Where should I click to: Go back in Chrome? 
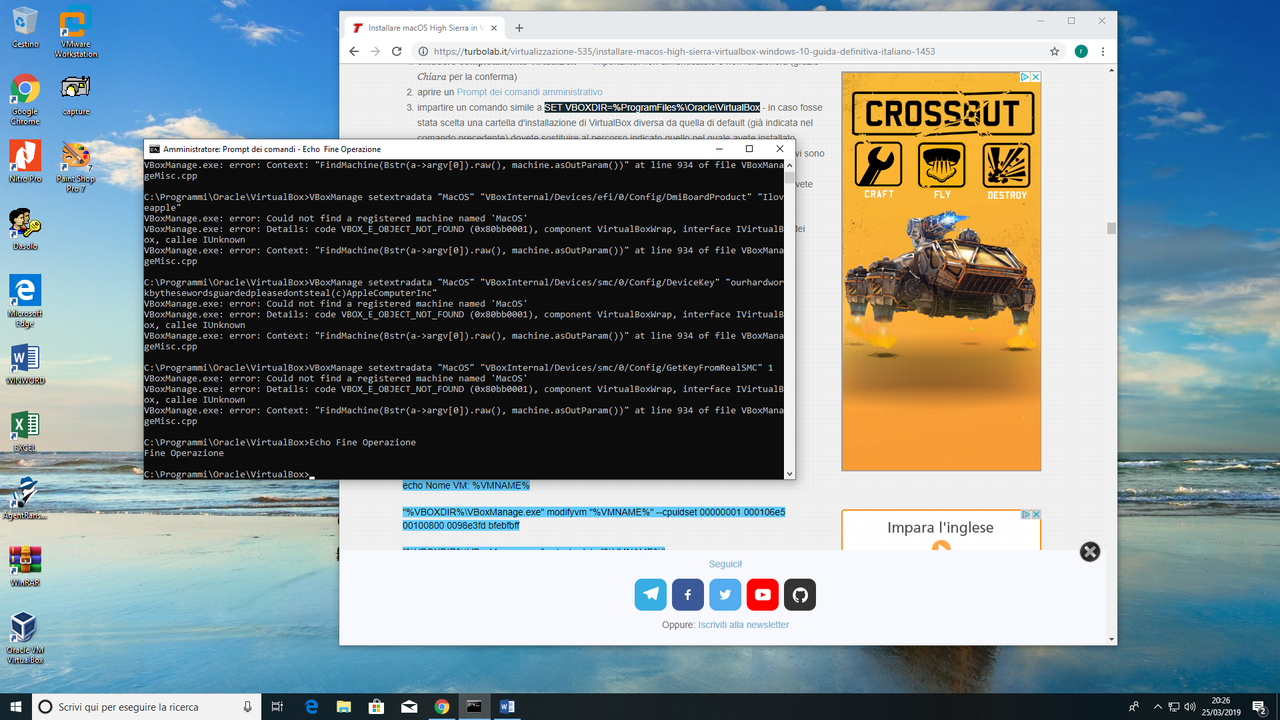point(354,51)
